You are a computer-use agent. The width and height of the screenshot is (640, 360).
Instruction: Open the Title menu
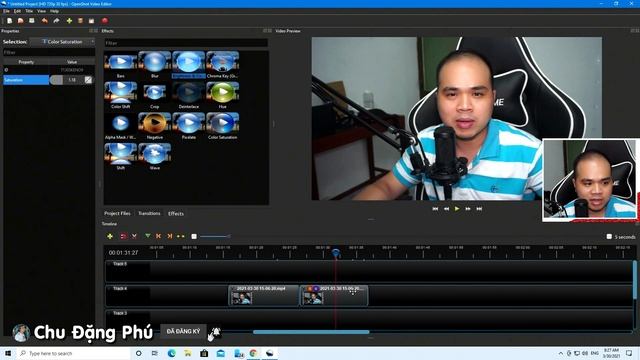click(x=29, y=11)
